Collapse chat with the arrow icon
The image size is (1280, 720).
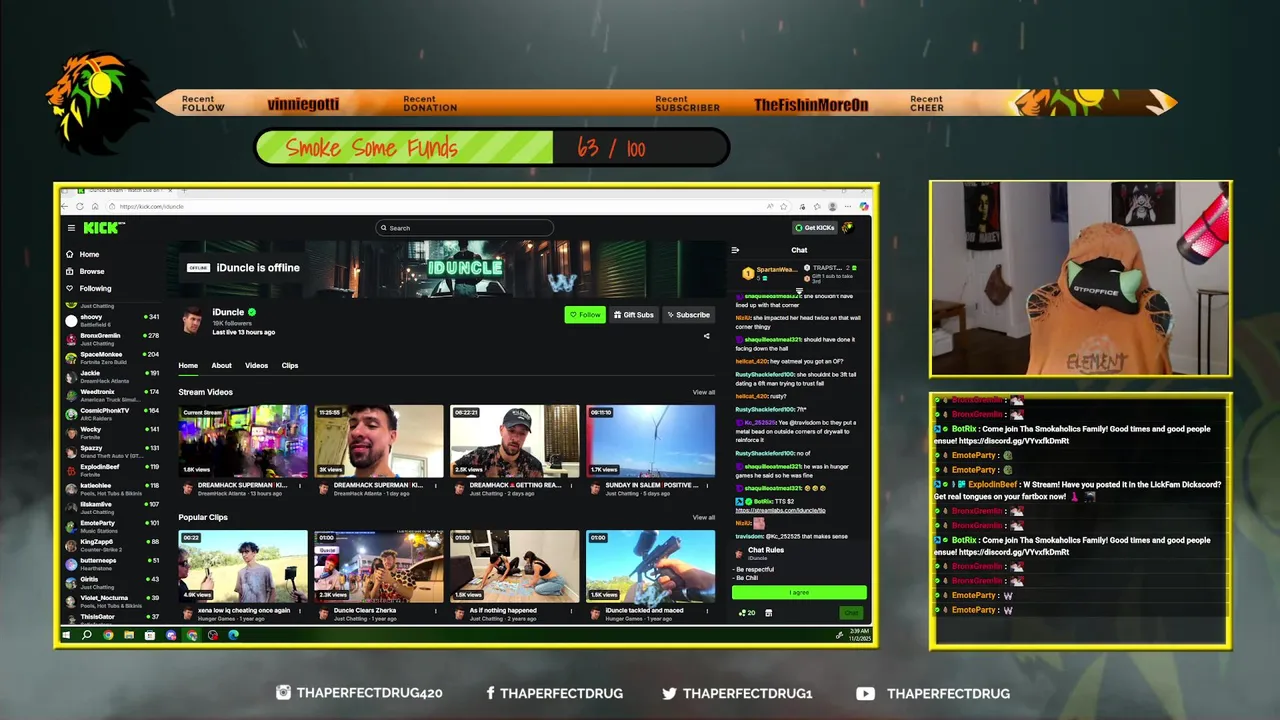(x=736, y=250)
